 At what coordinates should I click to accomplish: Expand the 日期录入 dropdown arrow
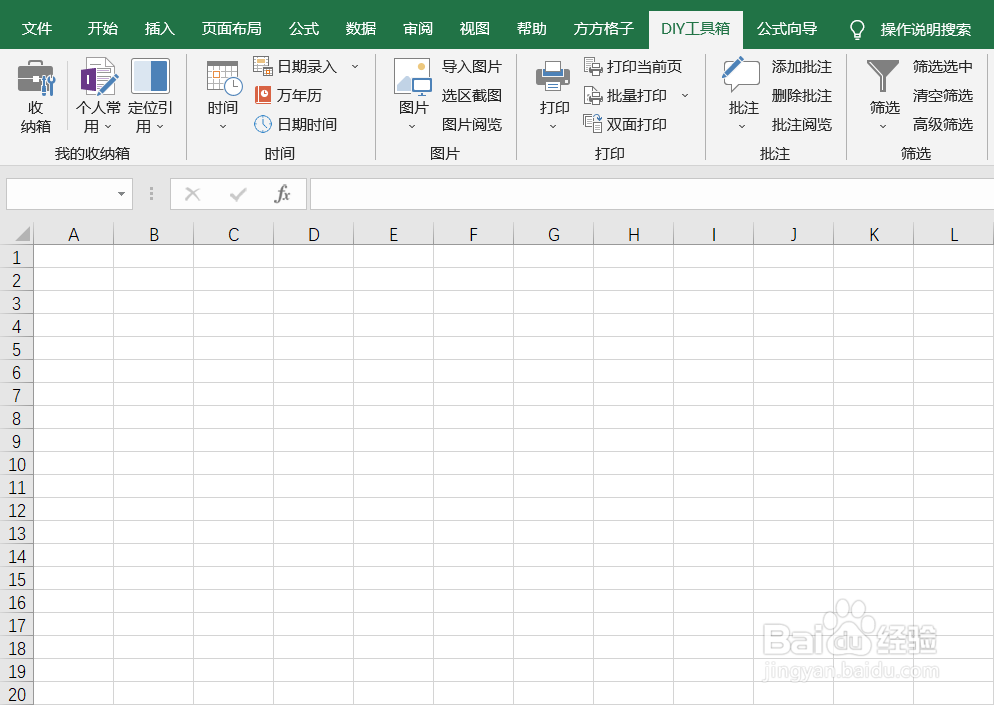tap(355, 66)
